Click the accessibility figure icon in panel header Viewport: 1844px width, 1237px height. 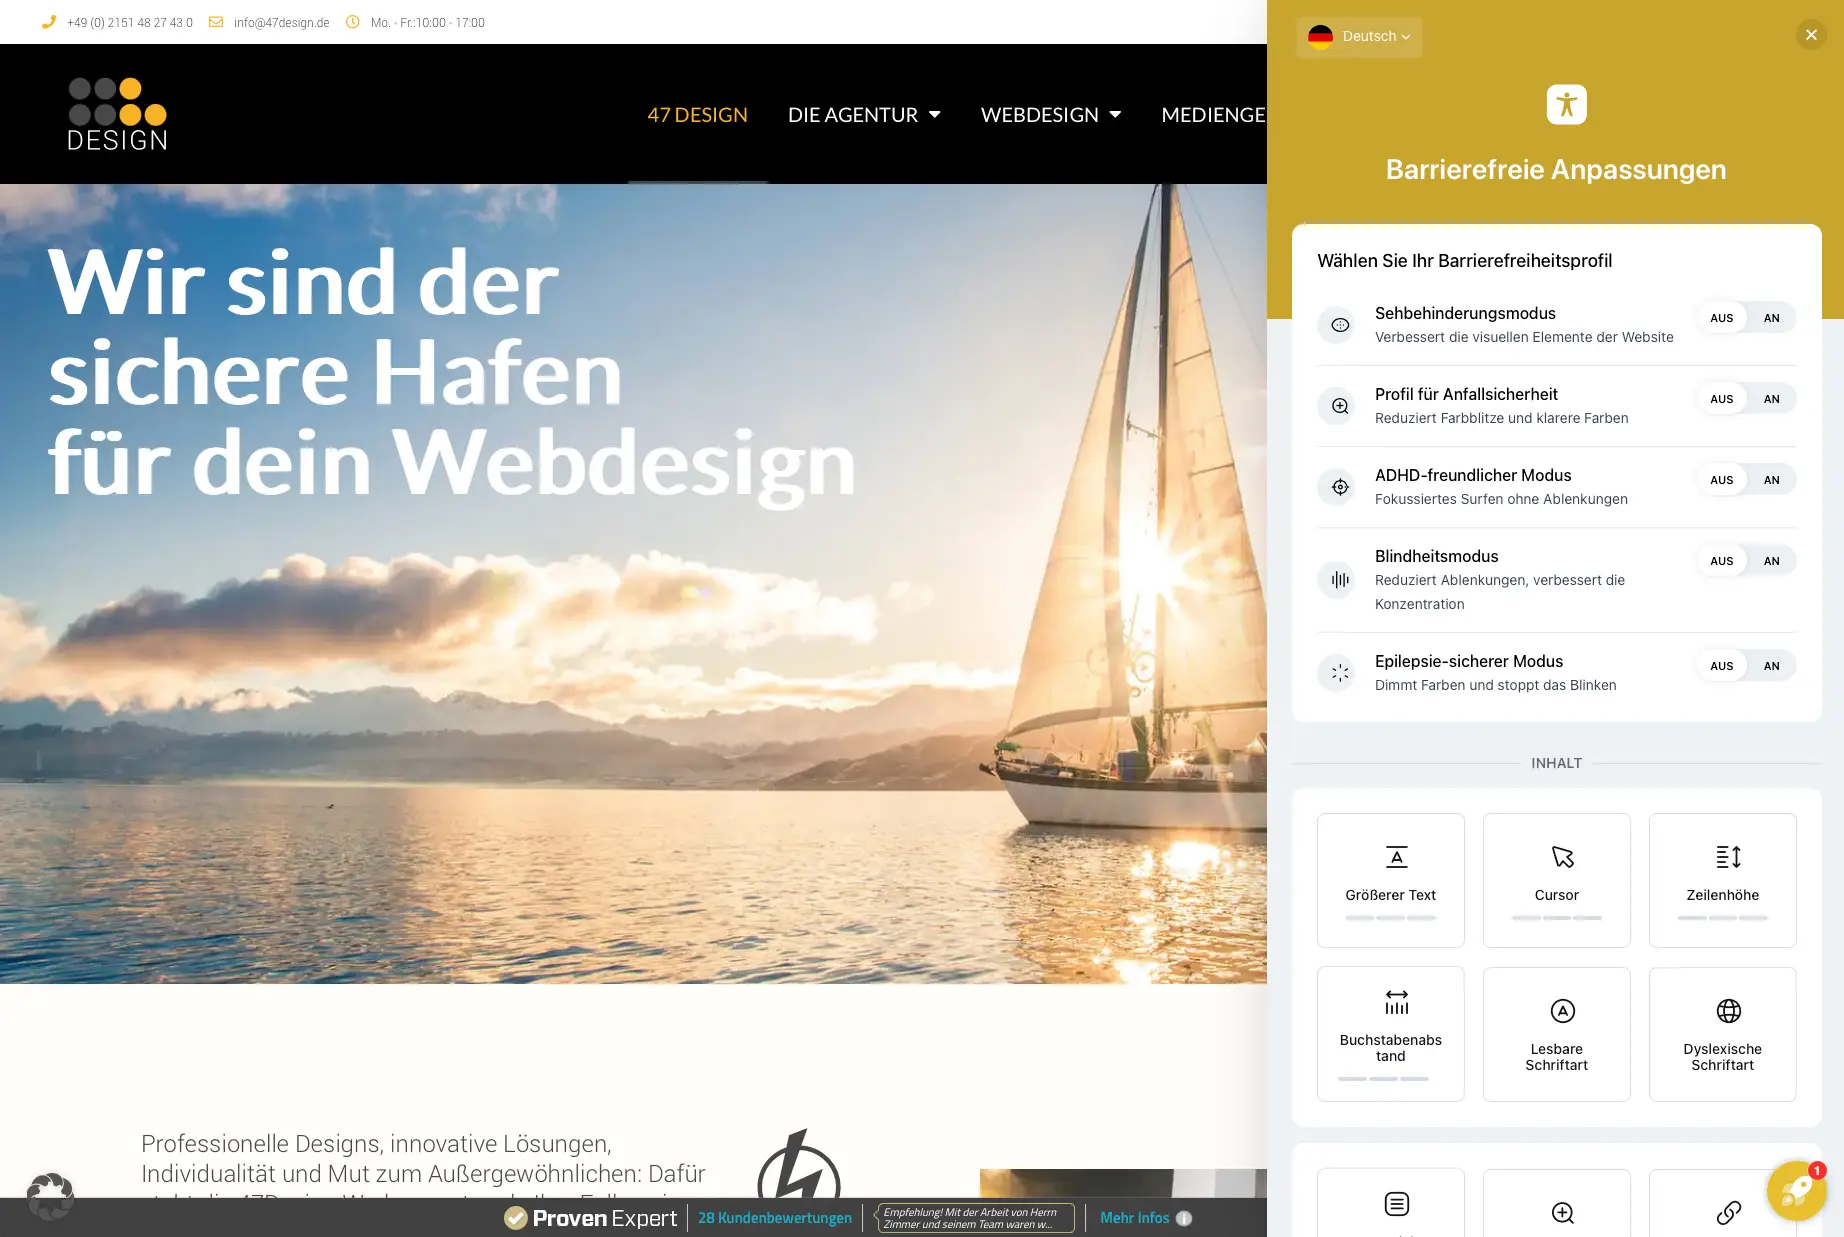coord(1566,104)
